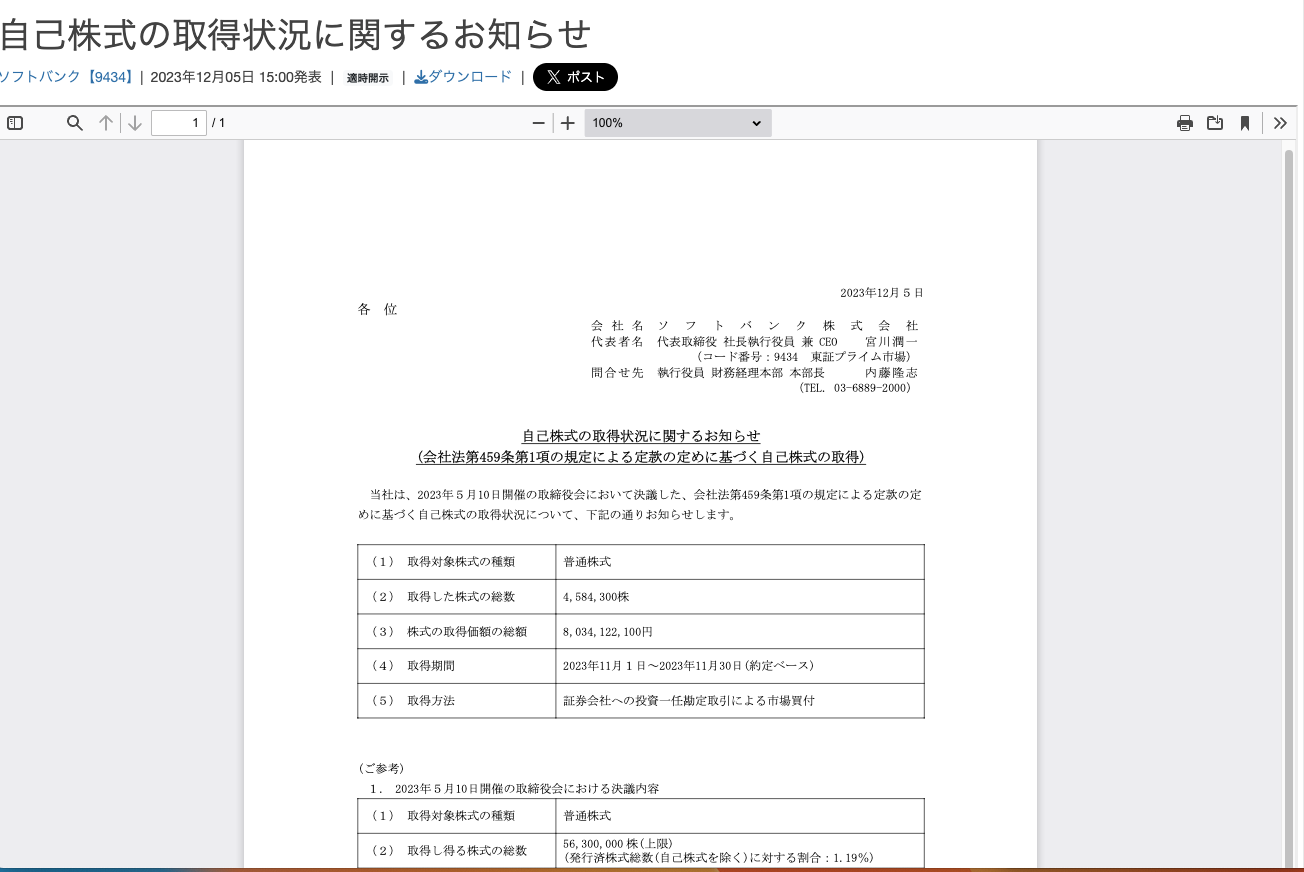Click the amount 8,034,122,100円
Image resolution: width=1304 pixels, height=872 pixels.
(x=608, y=632)
